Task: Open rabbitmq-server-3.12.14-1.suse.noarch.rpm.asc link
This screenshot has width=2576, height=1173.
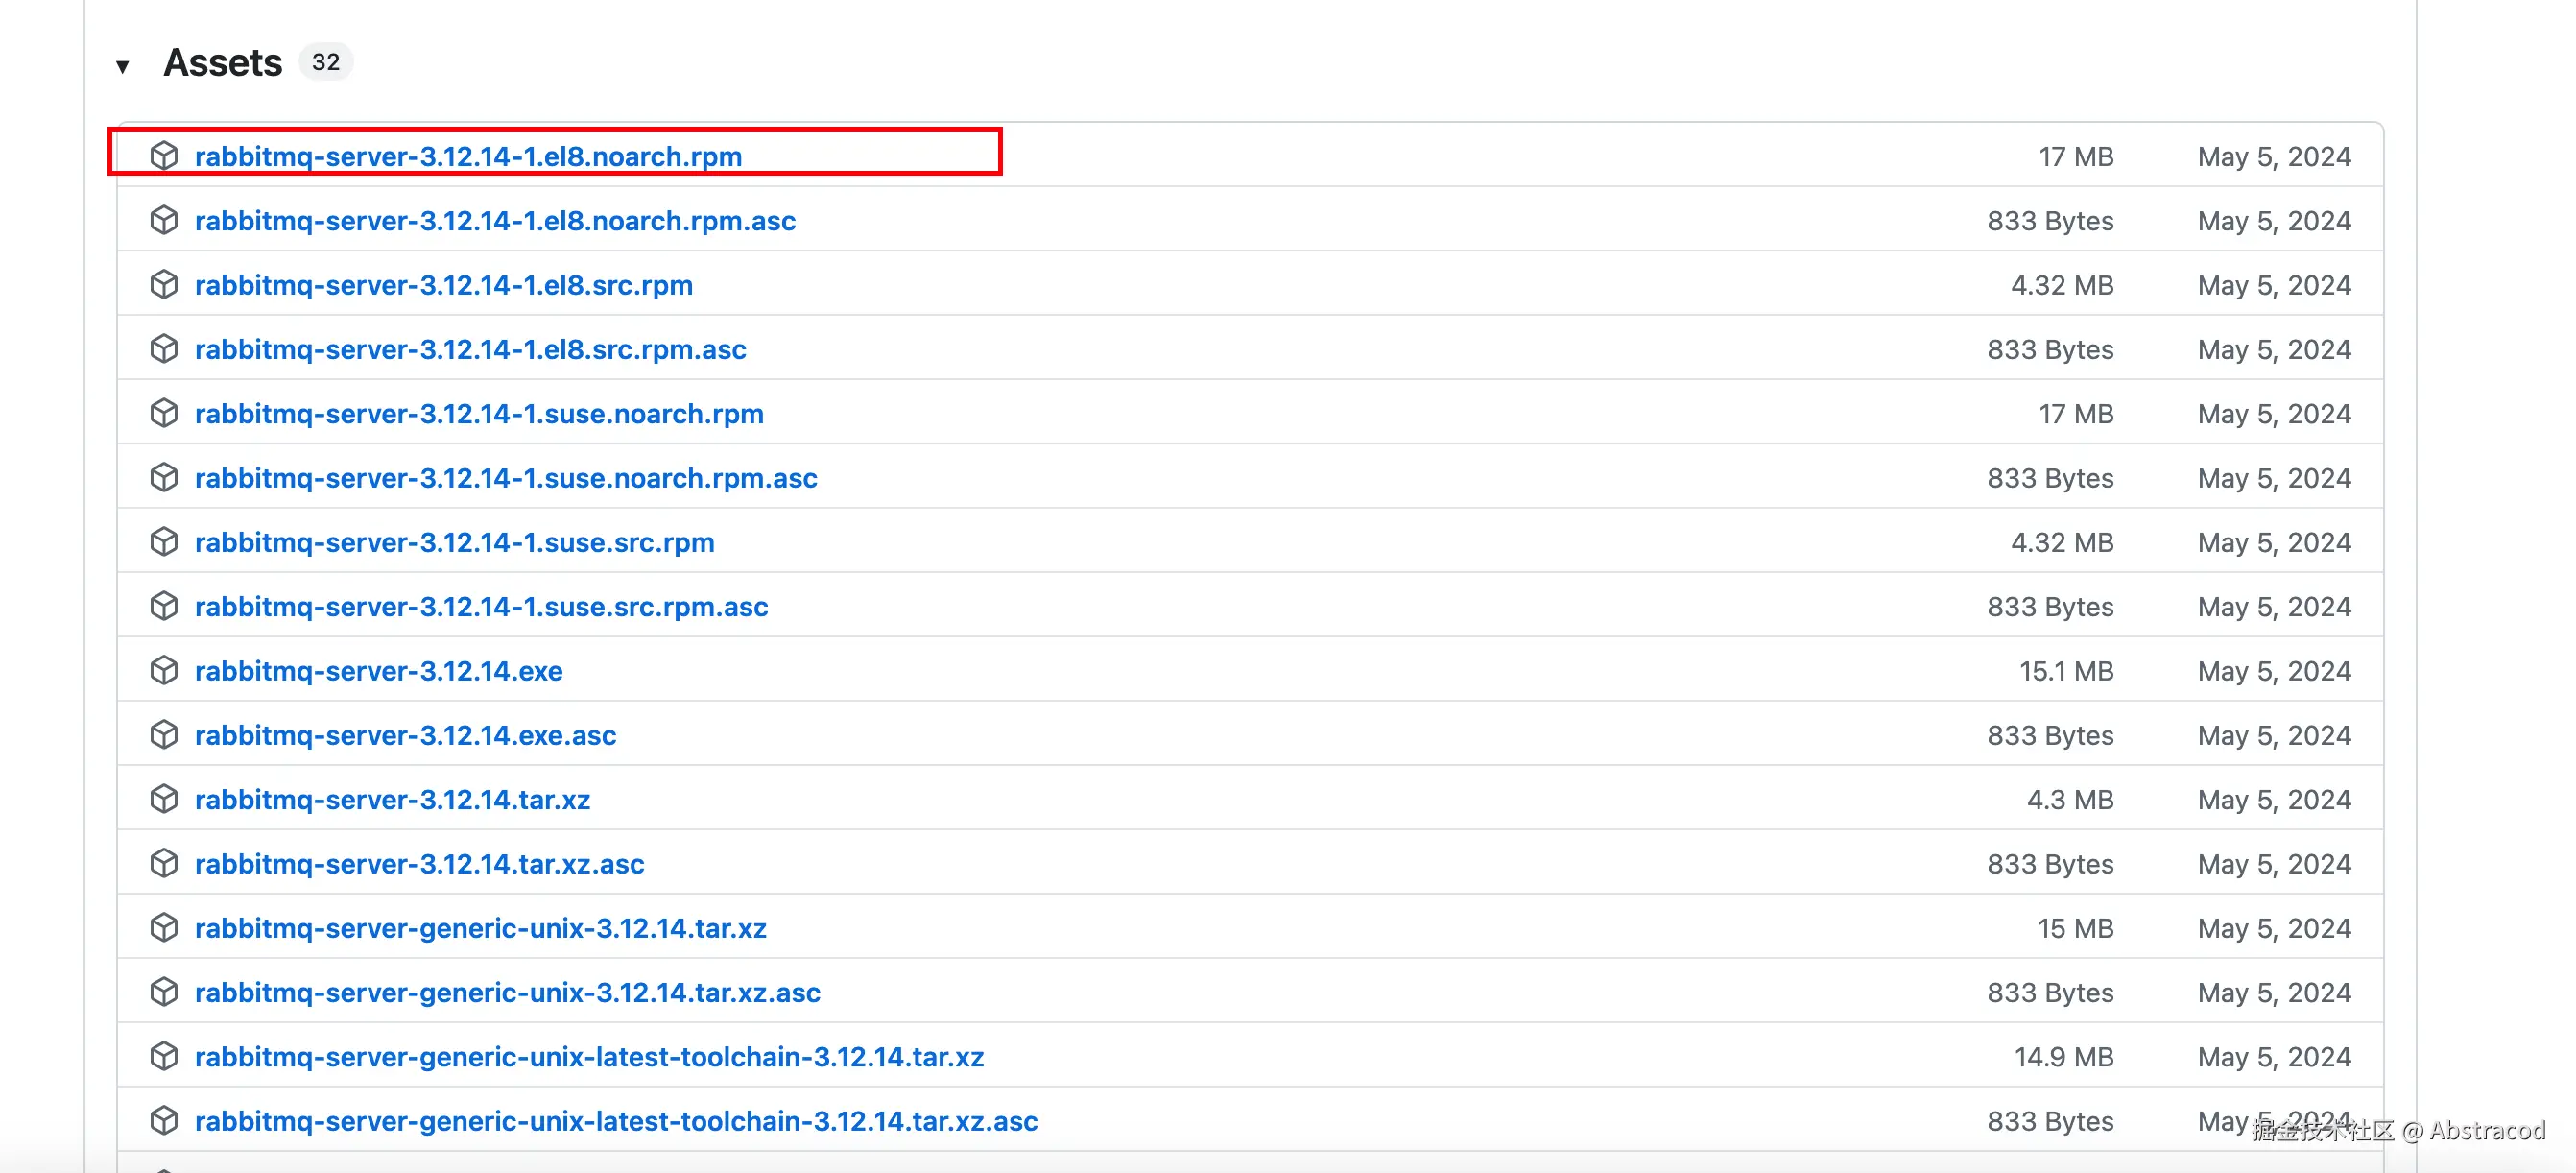Action: point(506,479)
